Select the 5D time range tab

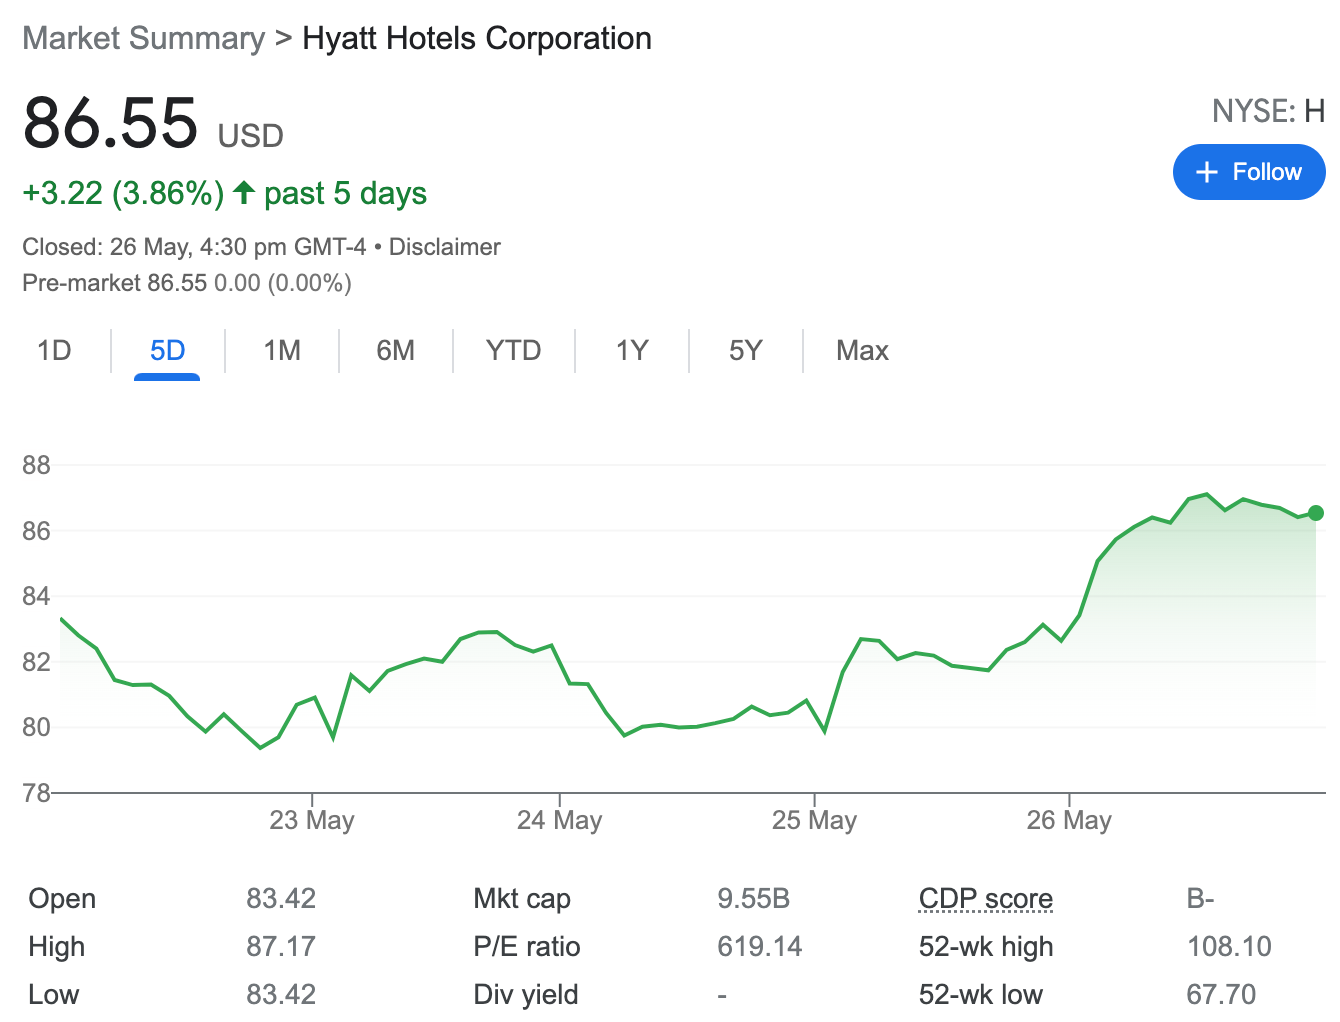click(x=167, y=350)
